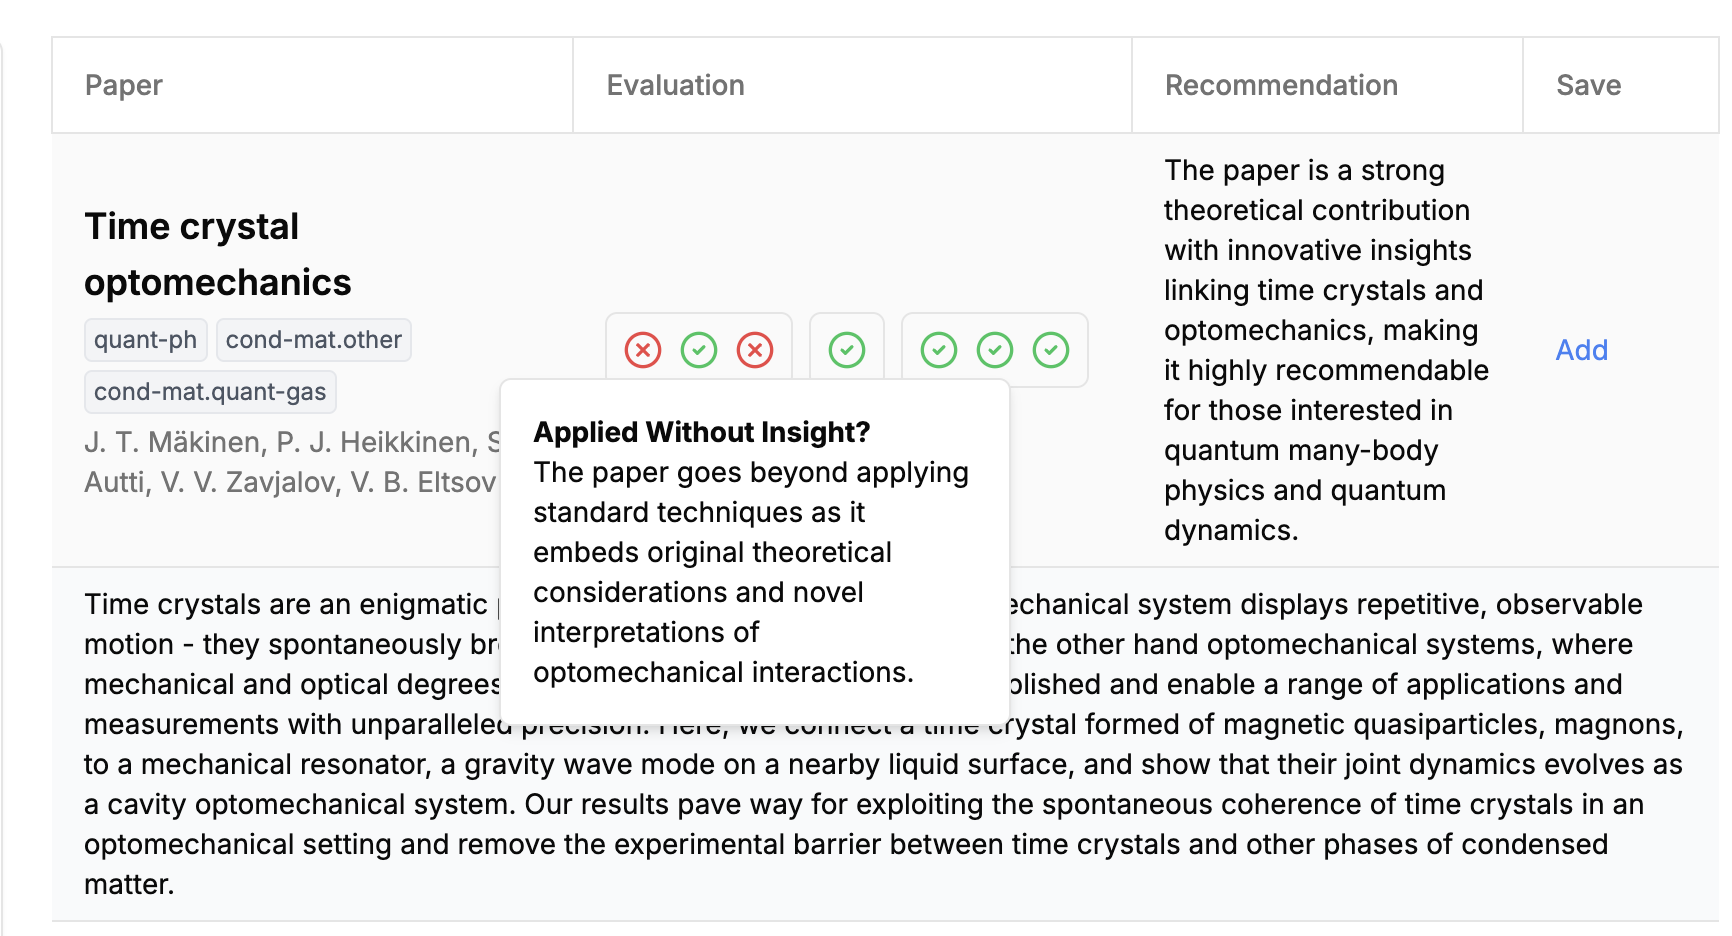1732x936 pixels.
Task: Click the recommendation summary text
Action: 1326,350
